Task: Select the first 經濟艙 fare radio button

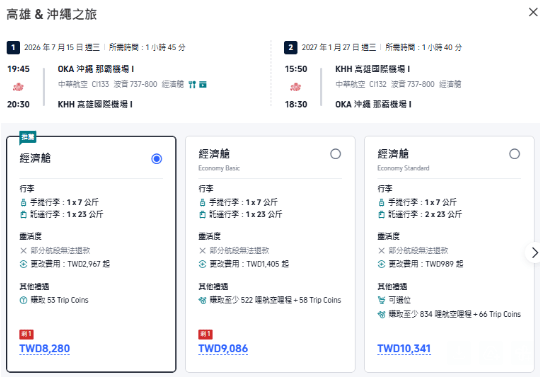Action: (x=157, y=159)
